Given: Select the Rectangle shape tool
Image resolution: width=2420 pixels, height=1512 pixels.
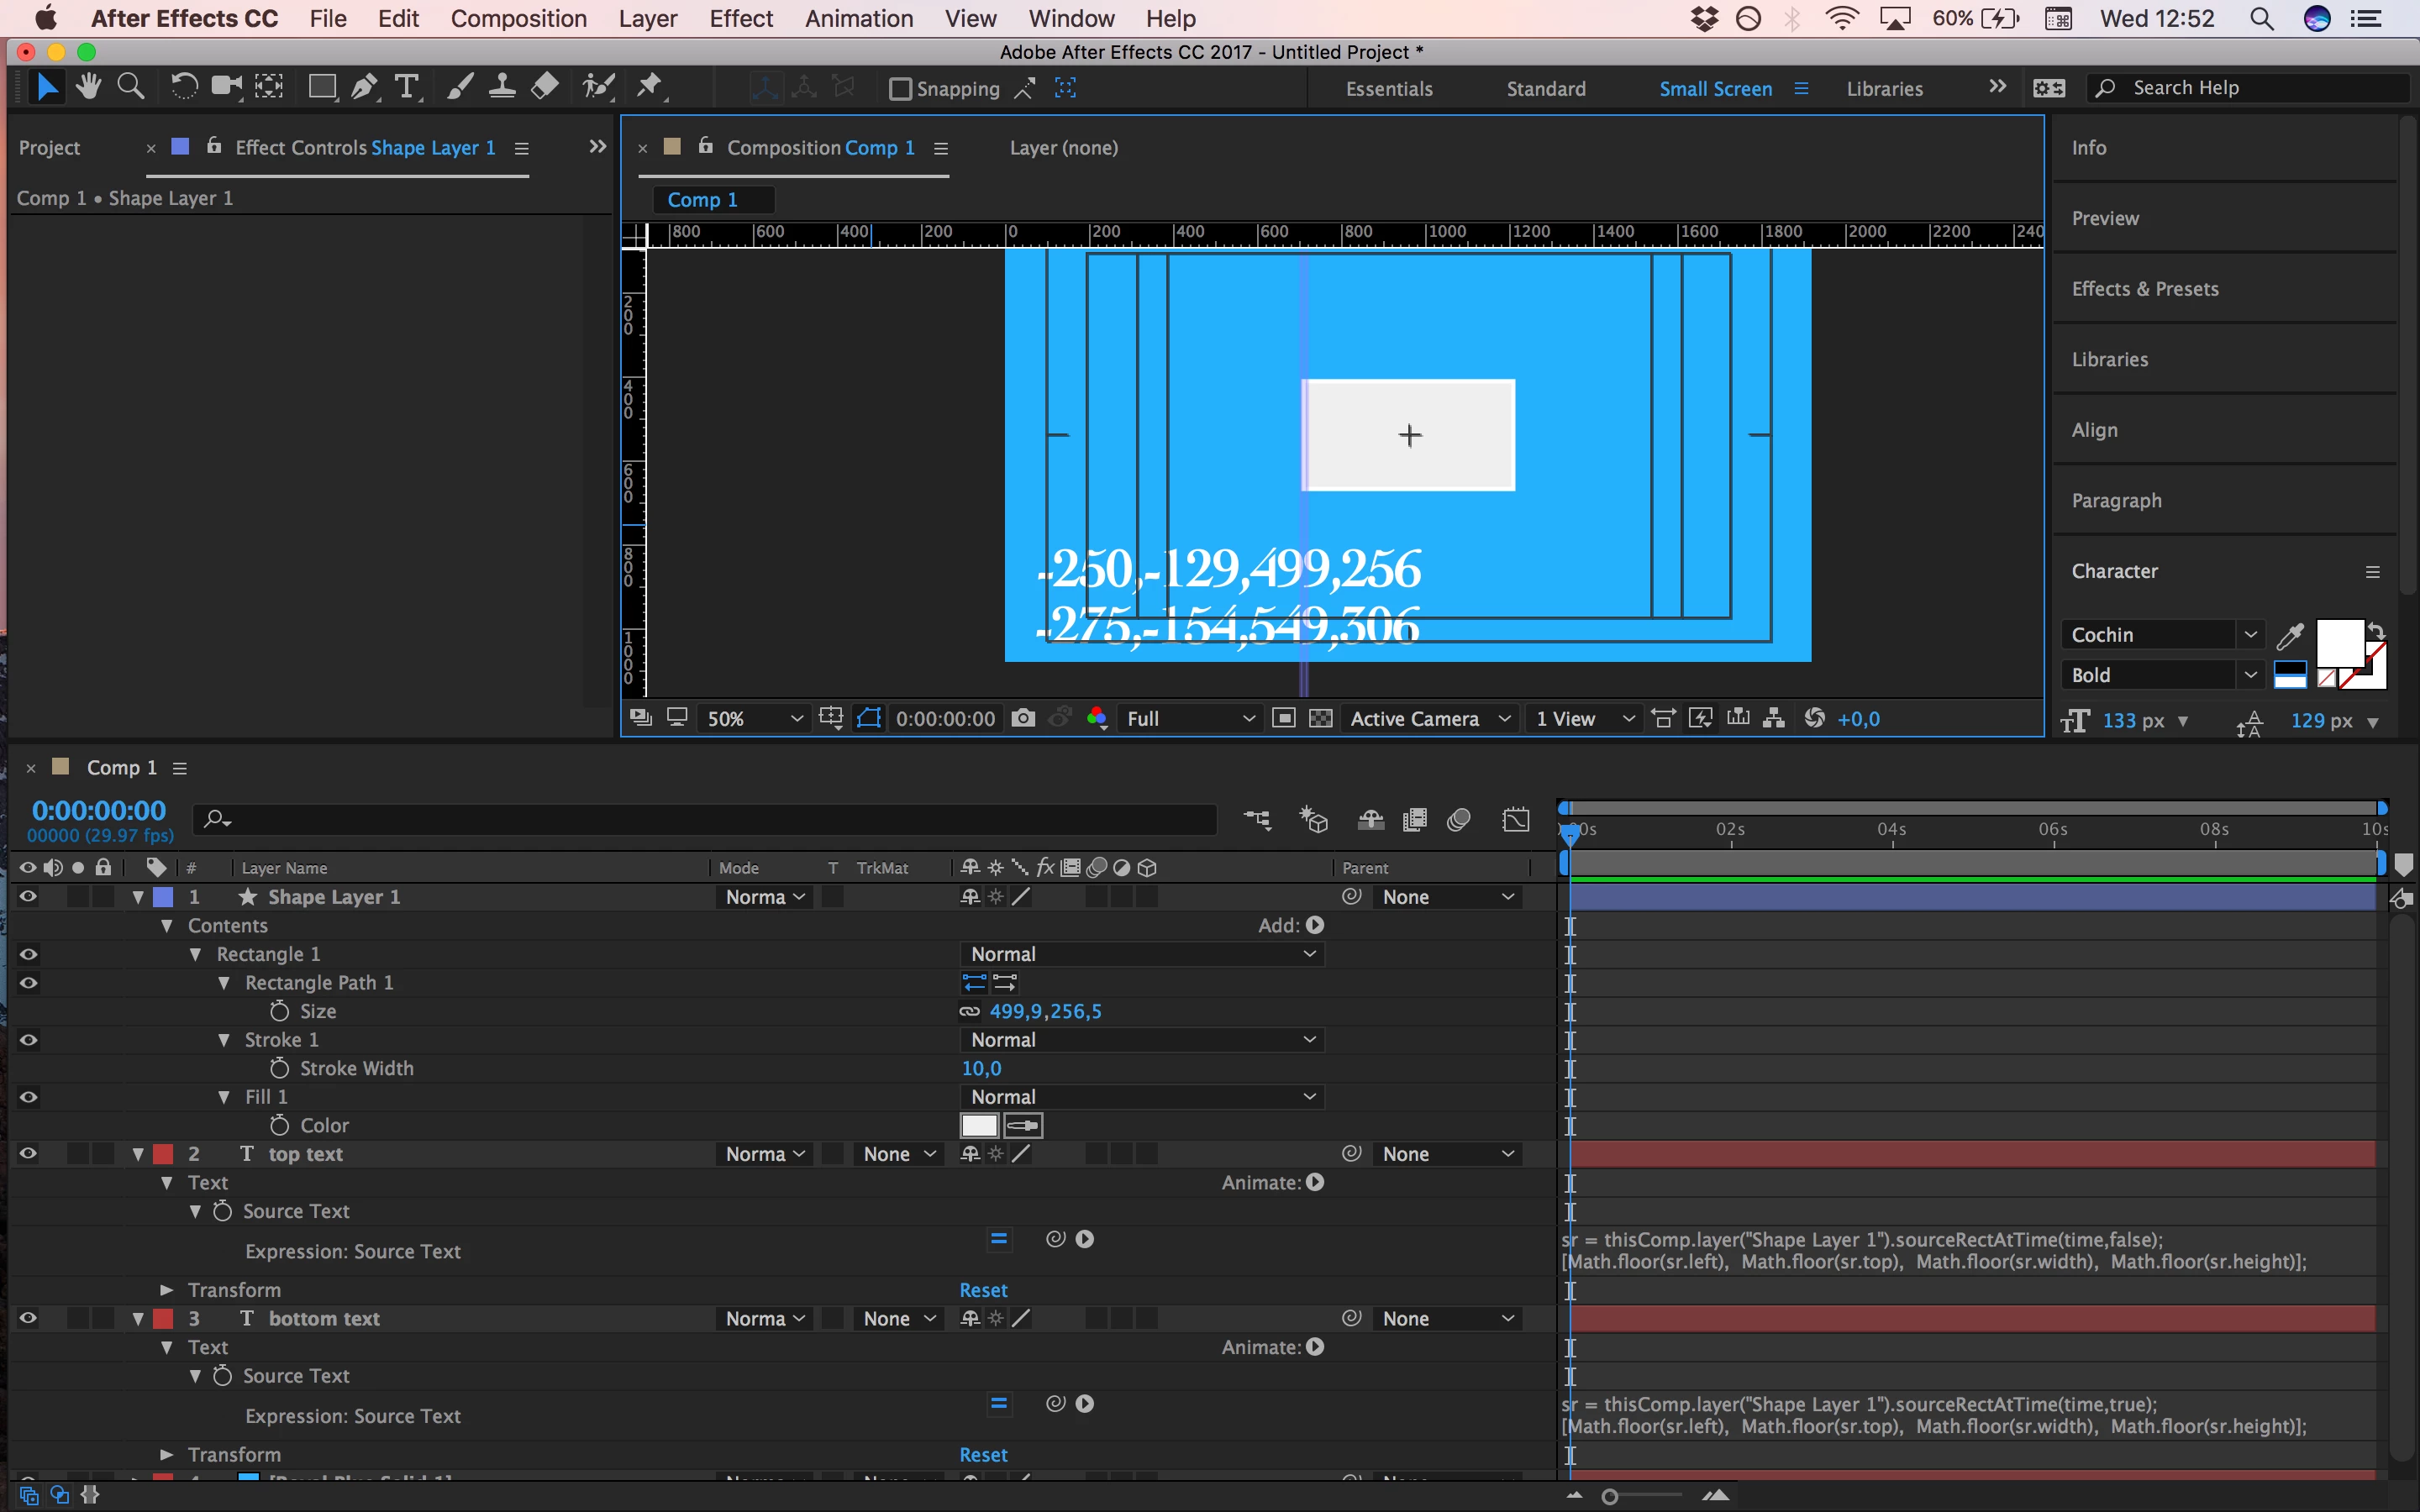Looking at the screenshot, I should 322,88.
